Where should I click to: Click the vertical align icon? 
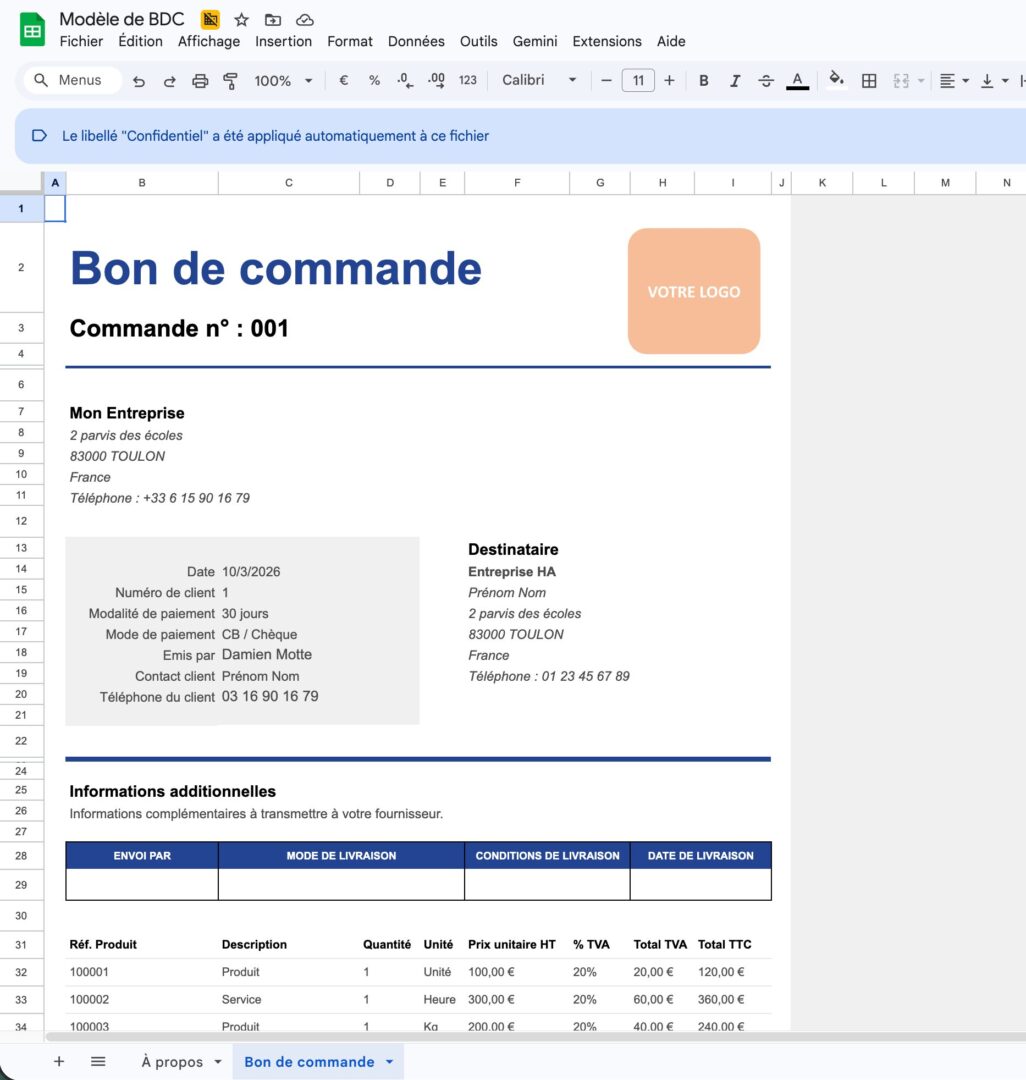pos(987,81)
